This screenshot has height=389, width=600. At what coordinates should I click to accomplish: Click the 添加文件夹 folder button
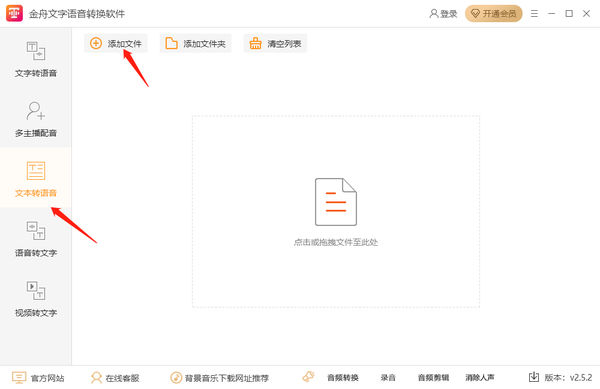pyautogui.click(x=196, y=44)
